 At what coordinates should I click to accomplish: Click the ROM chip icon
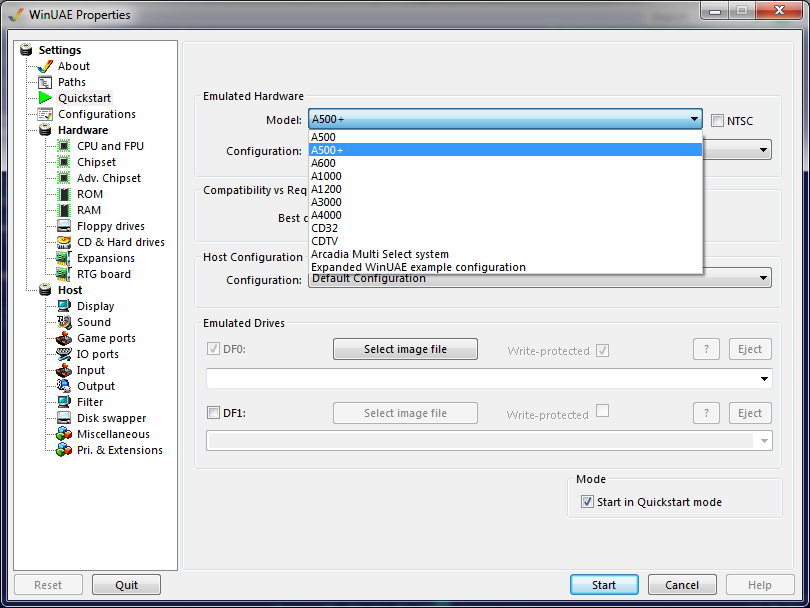tap(64, 194)
